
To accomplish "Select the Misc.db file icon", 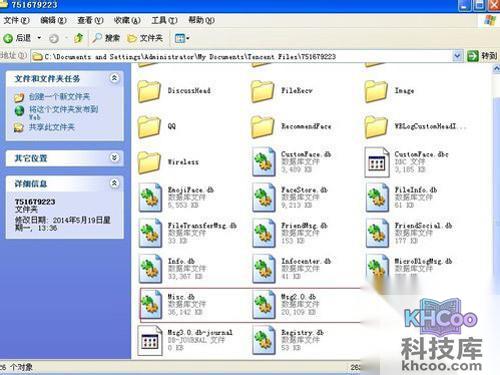I will [x=150, y=305].
